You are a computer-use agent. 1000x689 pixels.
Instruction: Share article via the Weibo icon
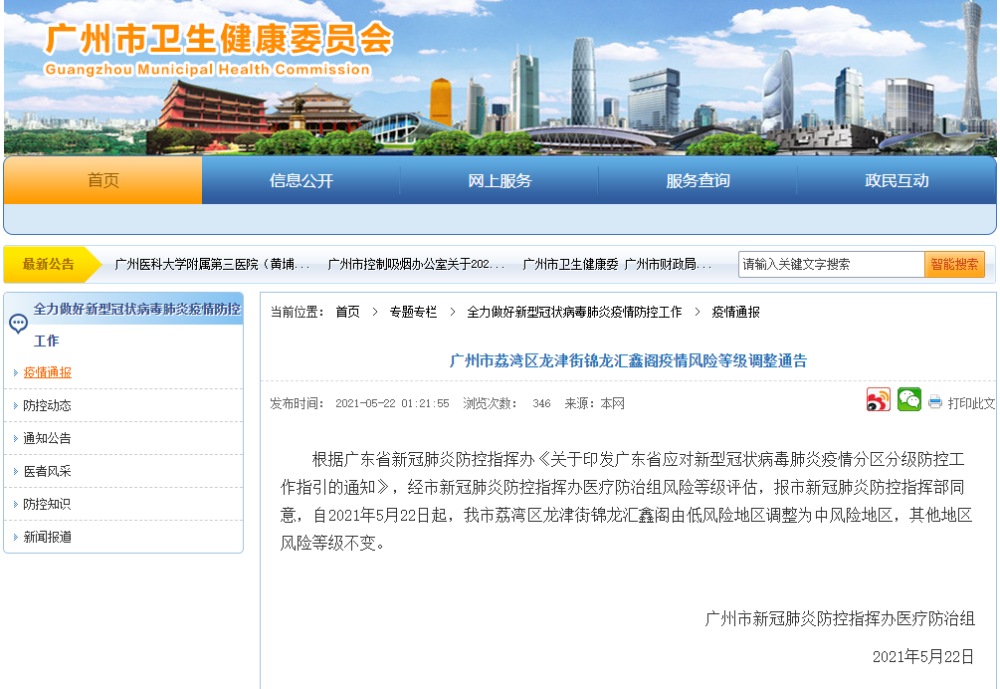tap(878, 401)
